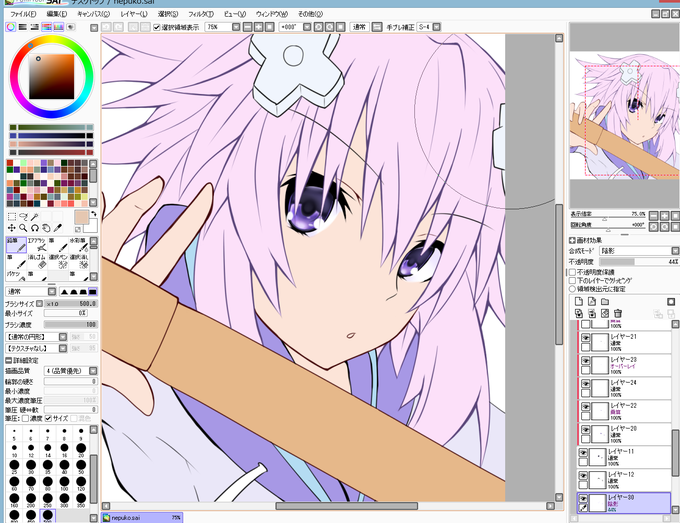Select the 水彩筆 watercolor brush
The height and width of the screenshot is (523, 680).
click(x=79, y=245)
